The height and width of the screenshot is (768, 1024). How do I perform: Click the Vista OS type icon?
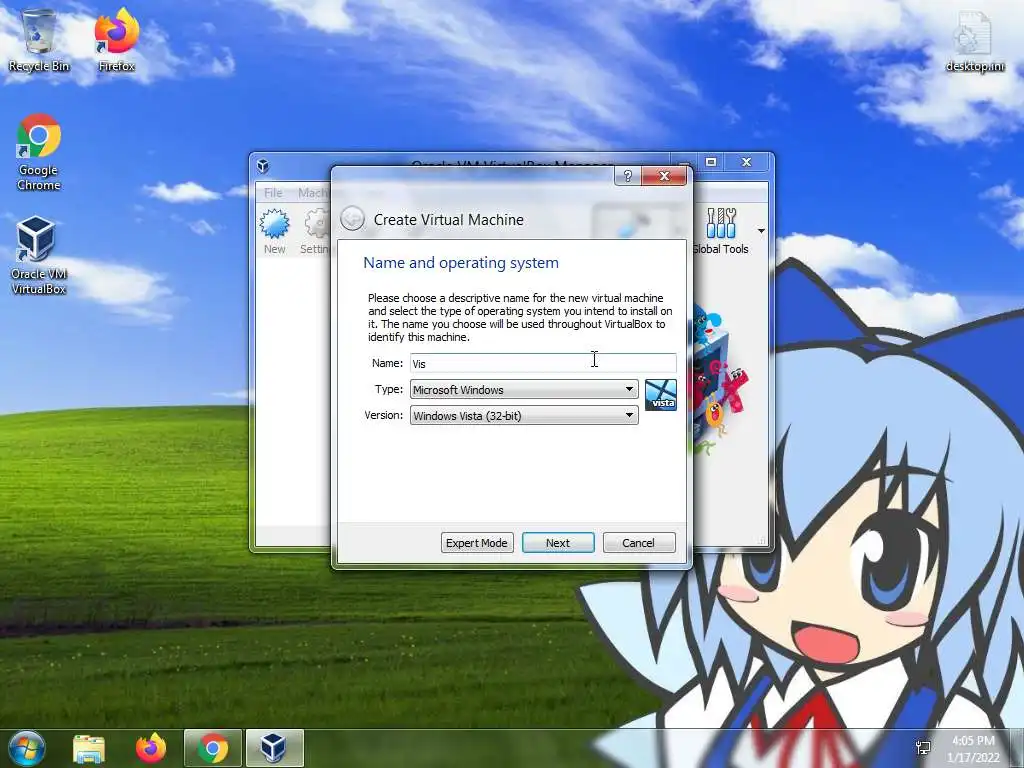660,395
